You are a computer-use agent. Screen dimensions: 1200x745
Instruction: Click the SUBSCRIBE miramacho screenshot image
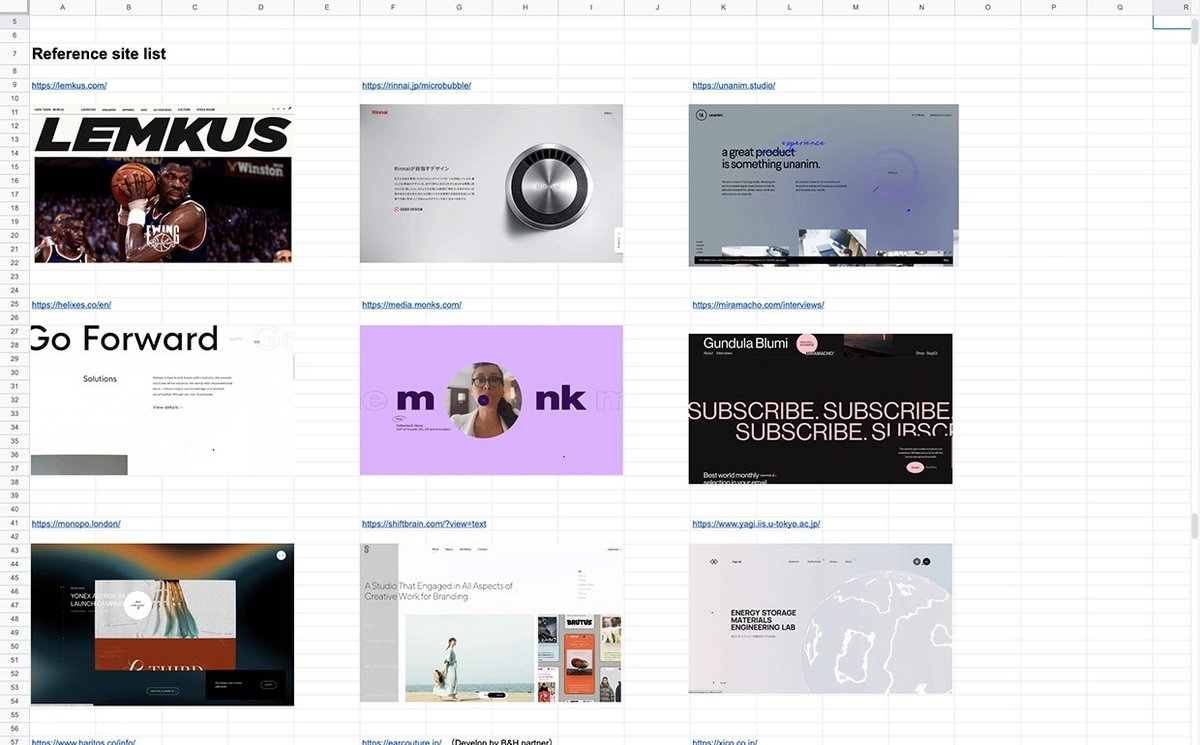(820, 408)
